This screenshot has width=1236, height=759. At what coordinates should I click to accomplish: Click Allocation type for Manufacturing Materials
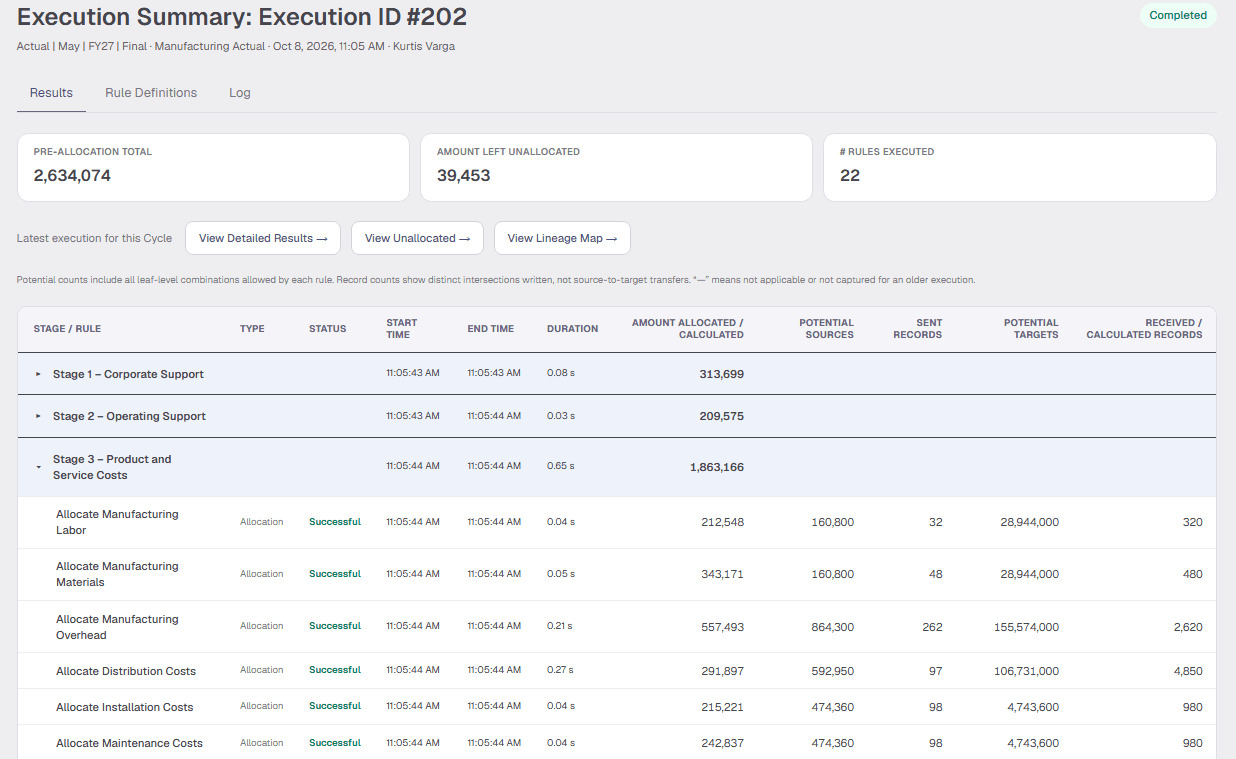pos(262,574)
